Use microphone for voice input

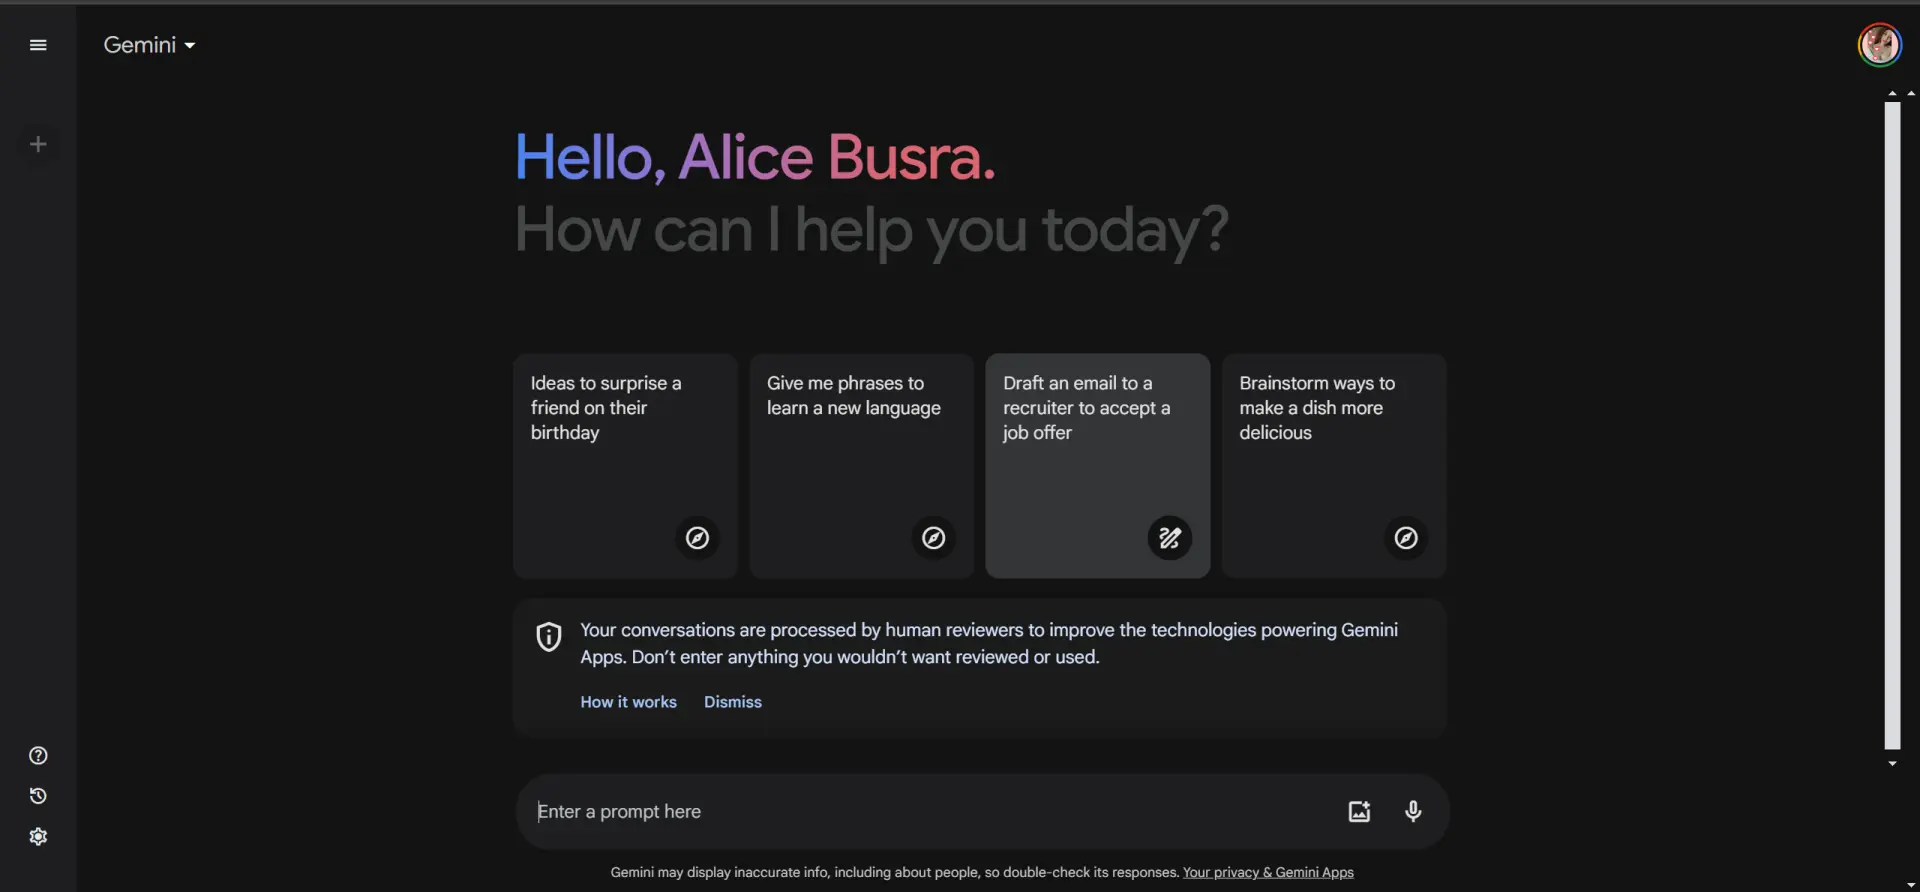pyautogui.click(x=1413, y=811)
